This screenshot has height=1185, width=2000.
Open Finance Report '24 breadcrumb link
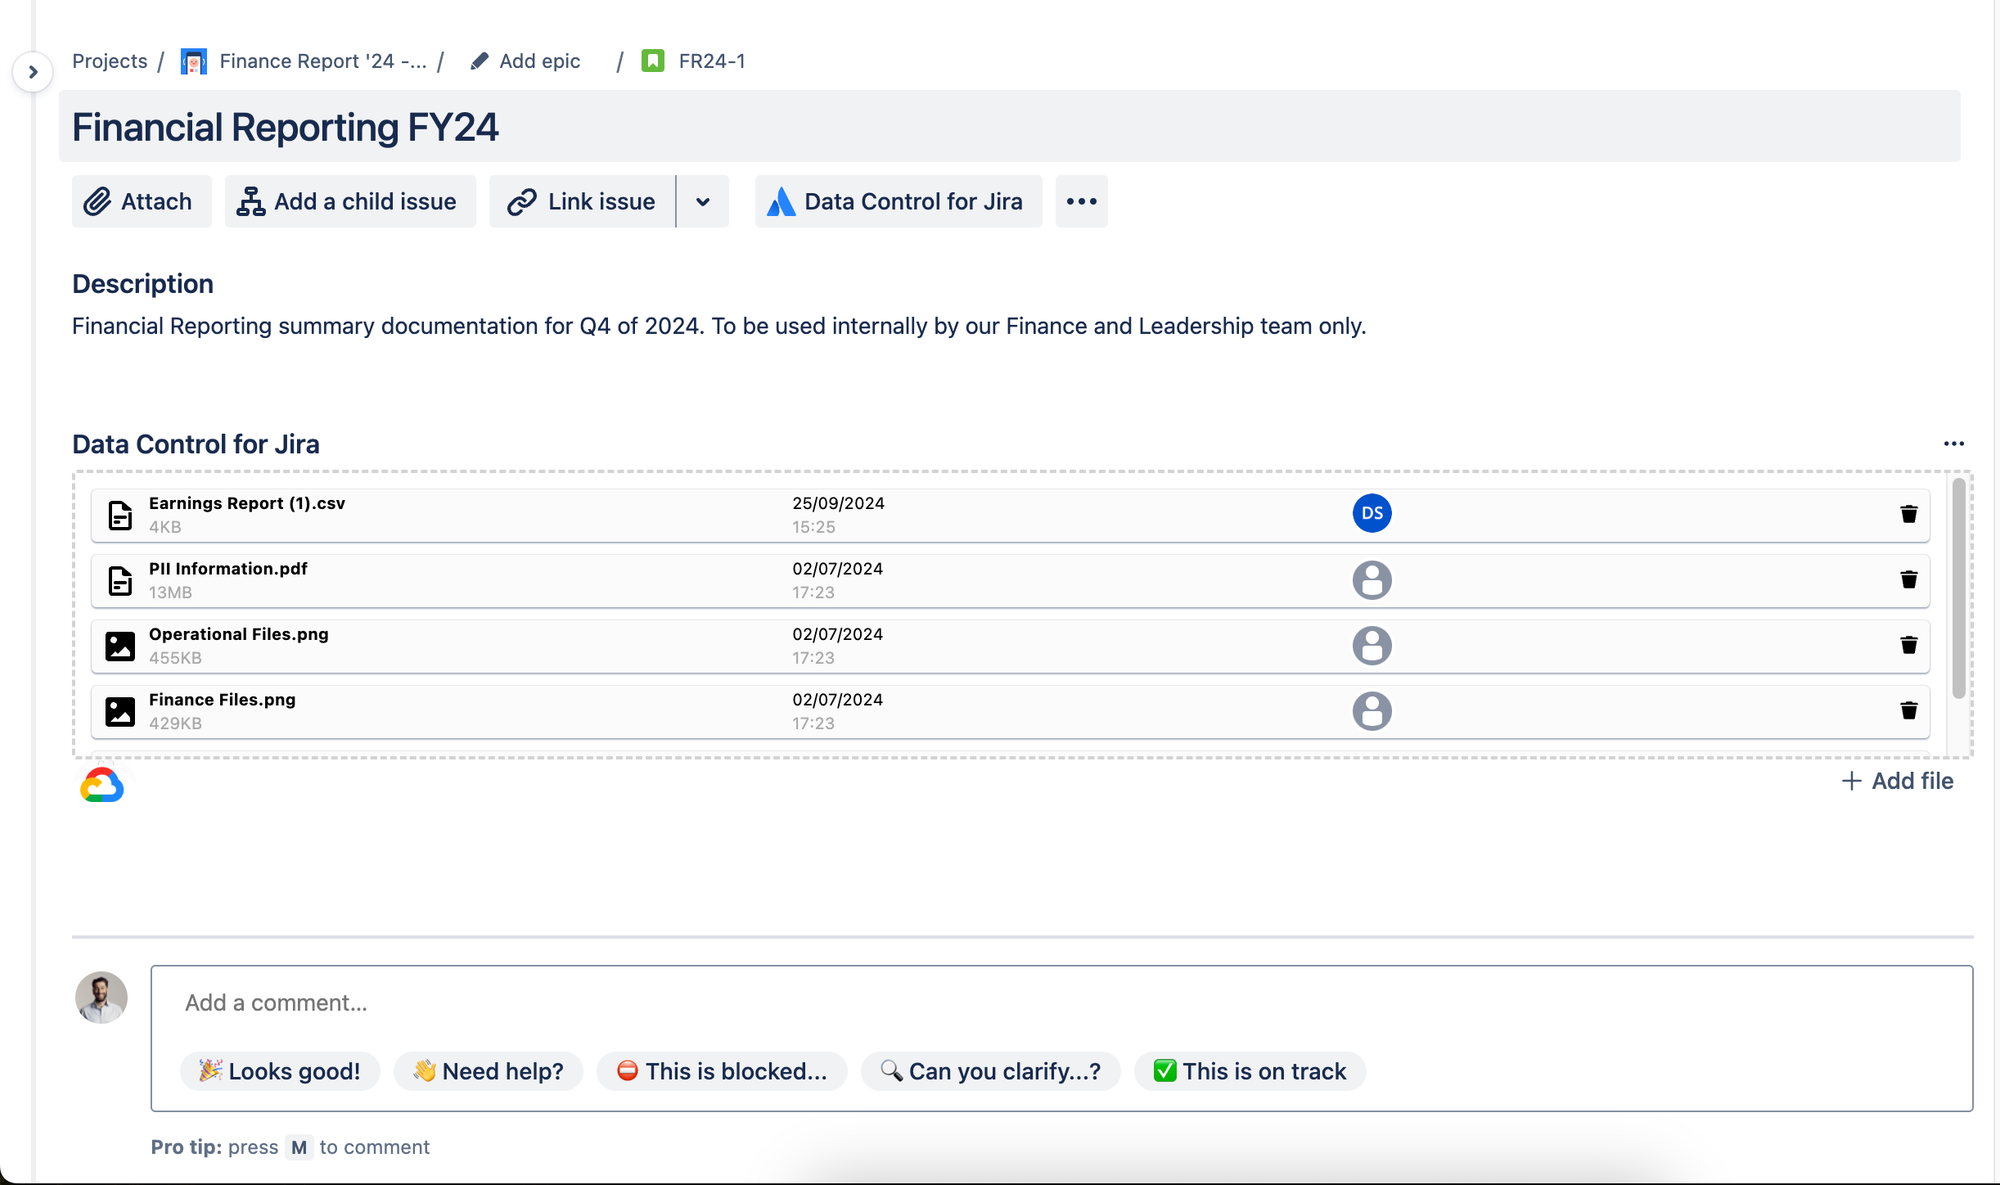point(322,61)
